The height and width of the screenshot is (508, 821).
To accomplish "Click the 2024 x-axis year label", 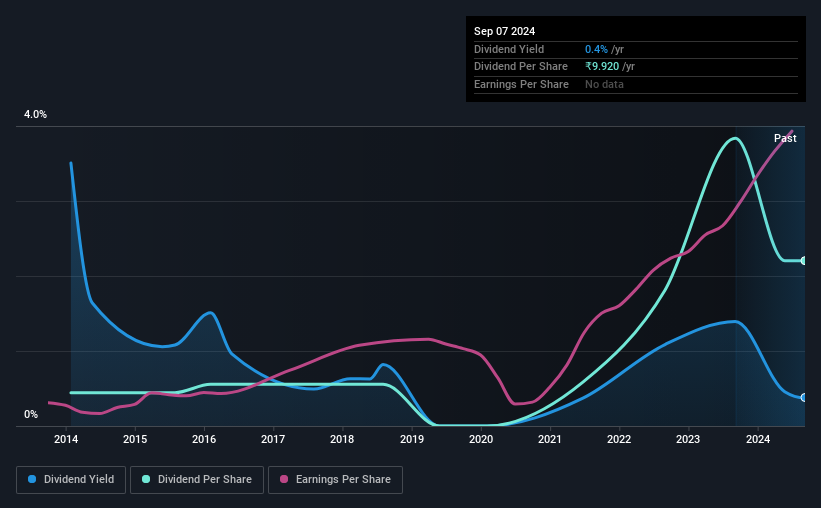I will pyautogui.click(x=758, y=439).
